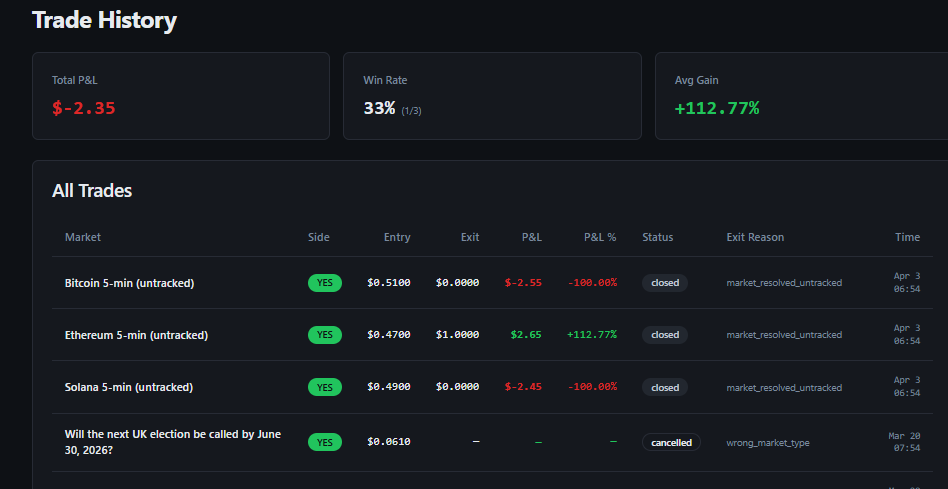
Task: Click the Apr 3 06:54 time in Solana row
Action: click(x=907, y=387)
